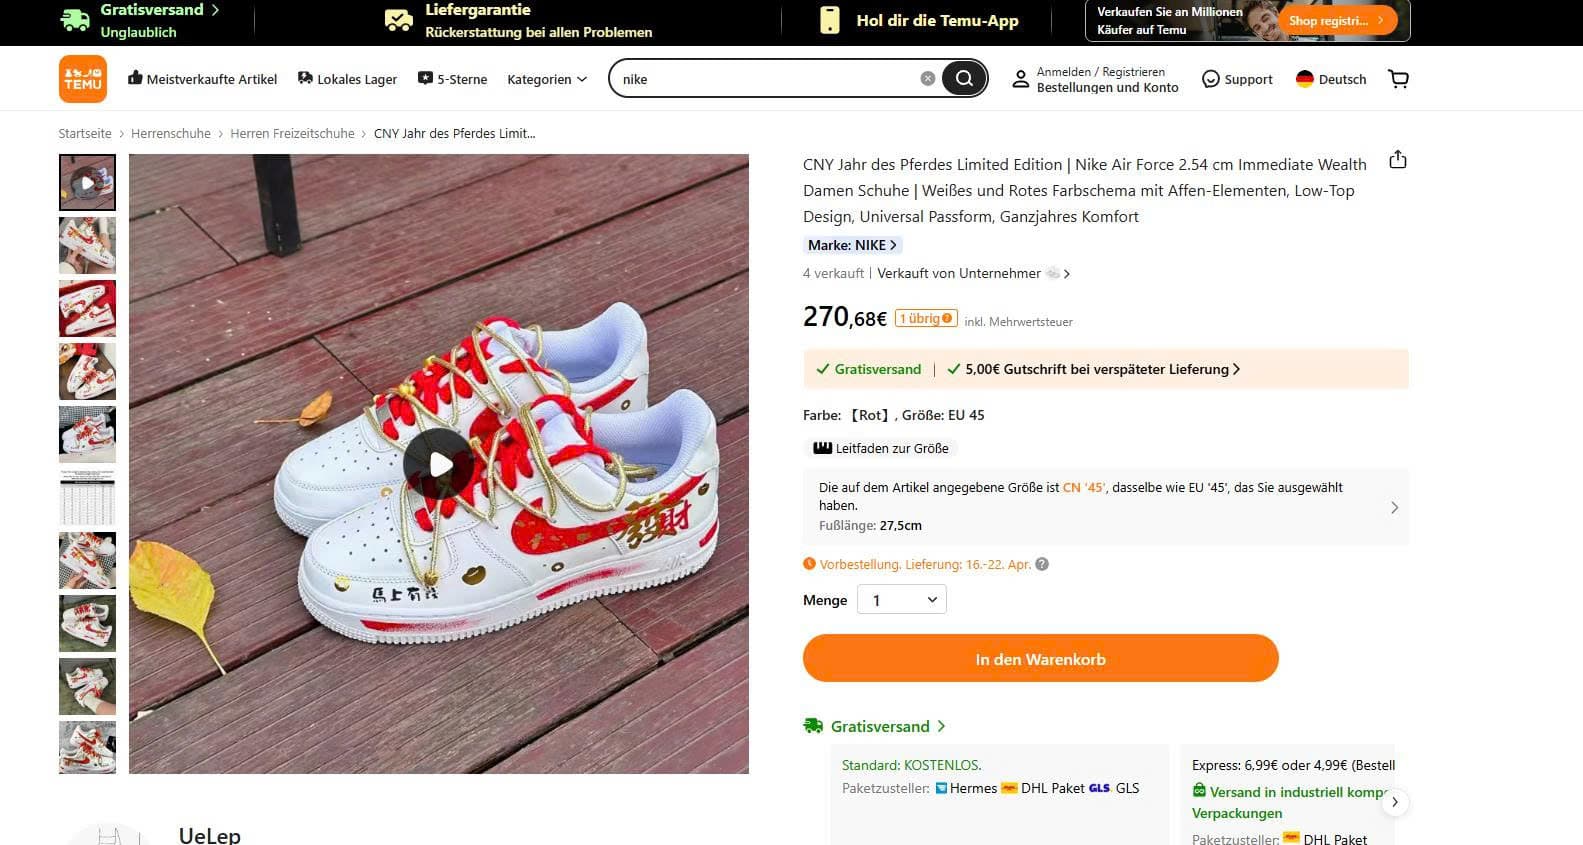1583x845 pixels.
Task: Open the Menge quantity dropdown
Action: 902,600
